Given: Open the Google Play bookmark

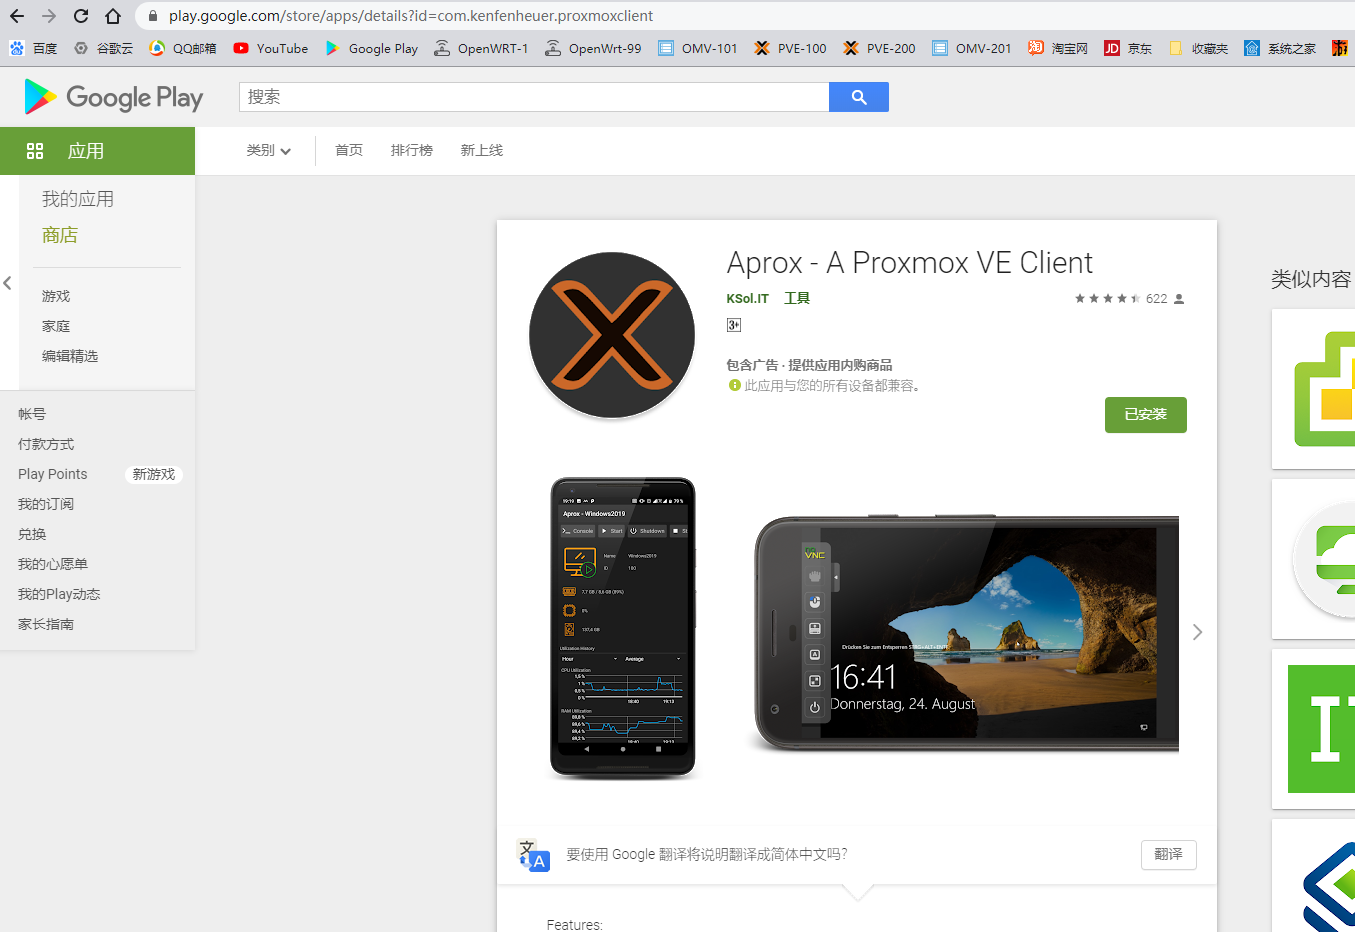Looking at the screenshot, I should pos(371,48).
